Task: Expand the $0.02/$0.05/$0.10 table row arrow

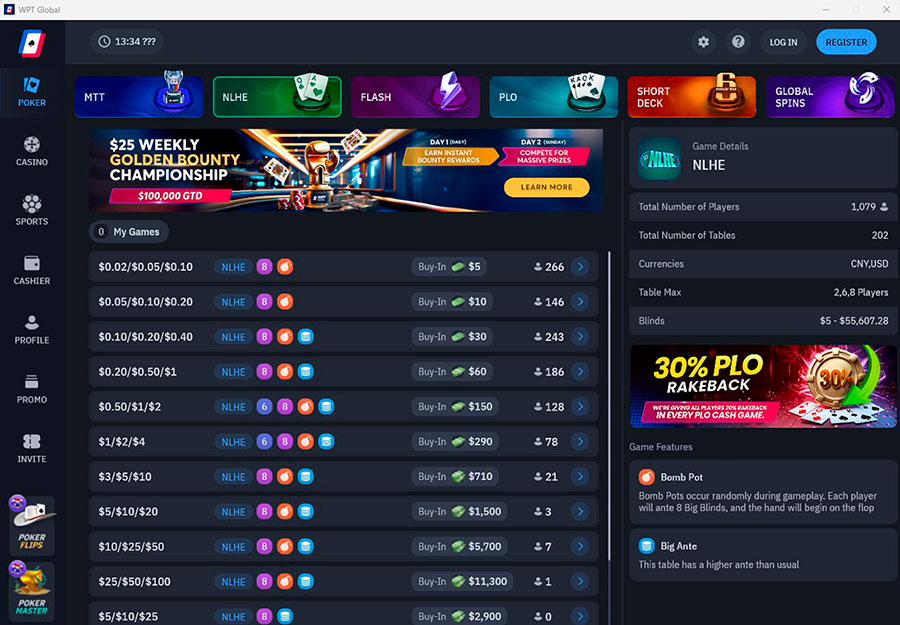Action: [x=580, y=266]
